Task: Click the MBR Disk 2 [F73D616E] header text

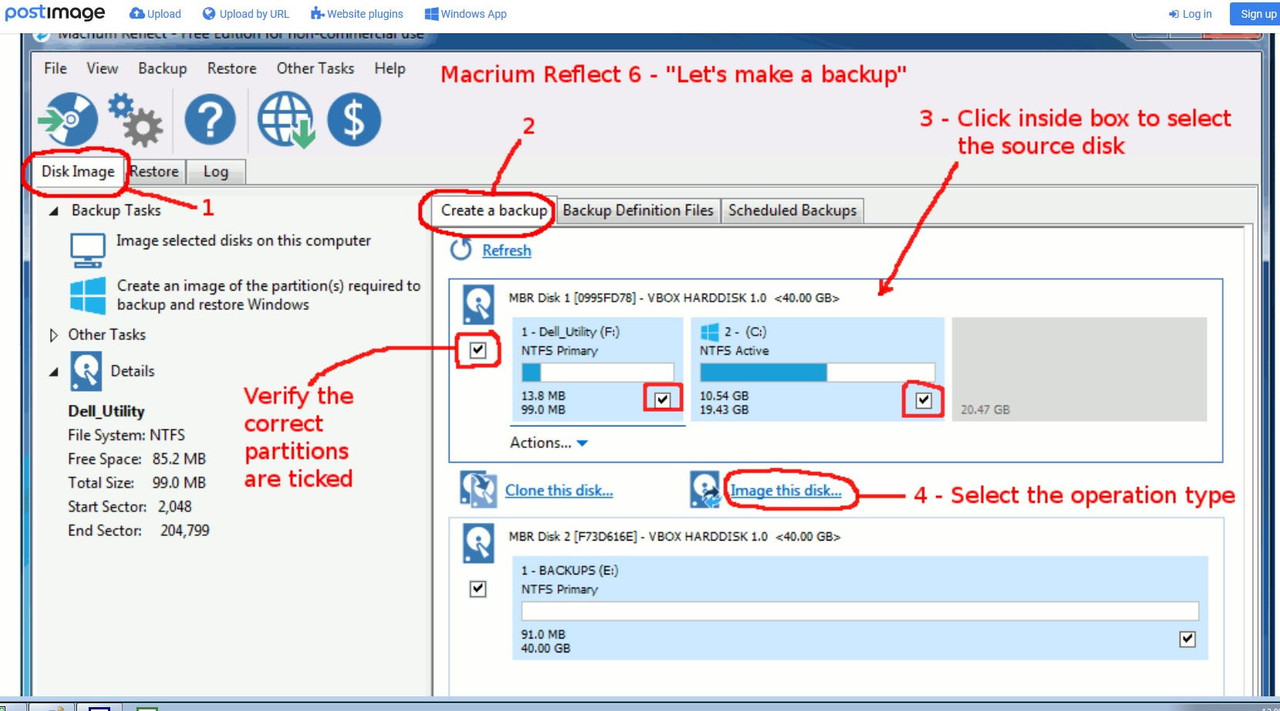Action: pos(674,537)
